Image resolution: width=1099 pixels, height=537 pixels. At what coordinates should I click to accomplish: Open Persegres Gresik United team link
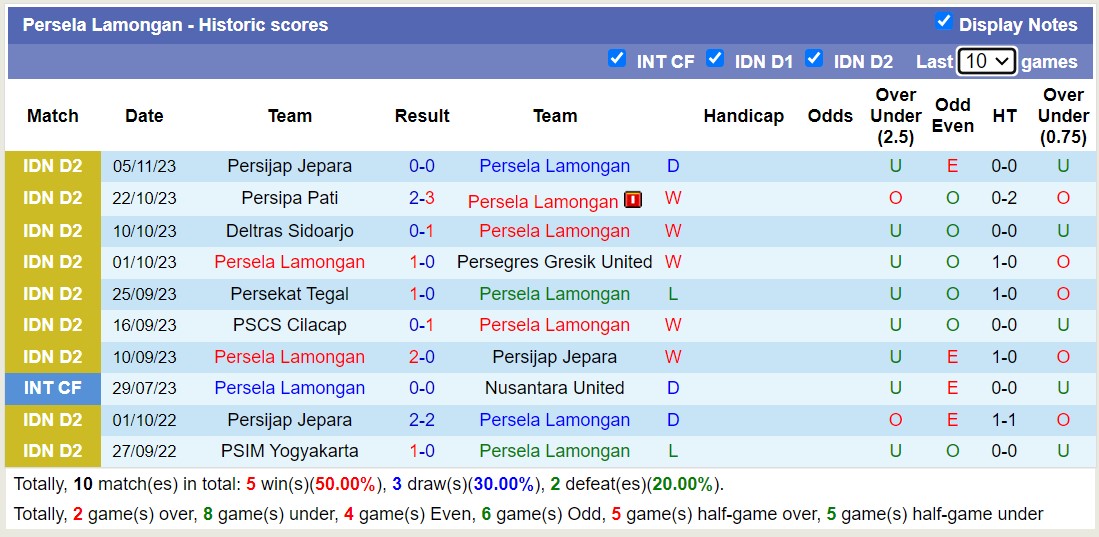(x=554, y=261)
